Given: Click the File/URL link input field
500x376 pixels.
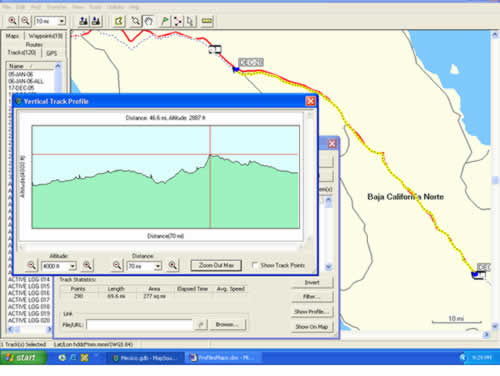Looking at the screenshot, I should [139, 324].
